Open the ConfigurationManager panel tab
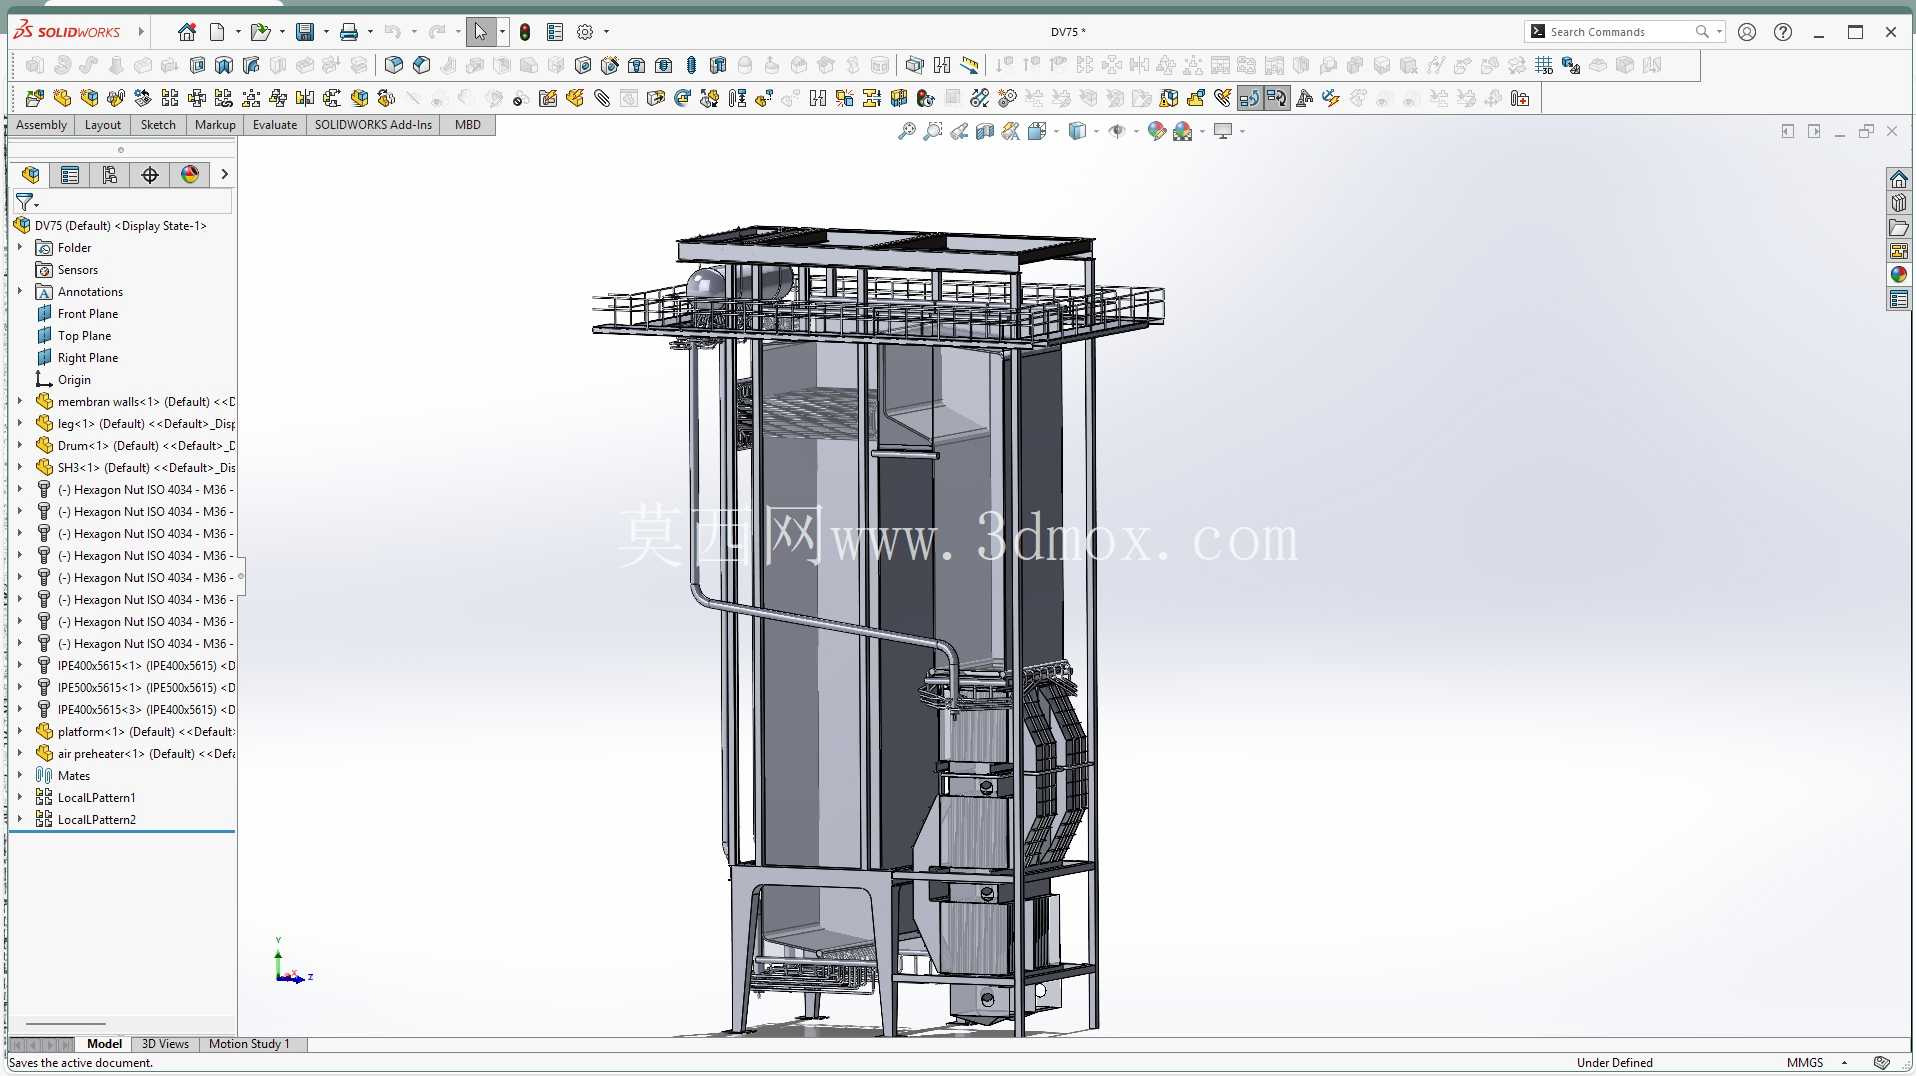This screenshot has height=1076, width=1916. coord(110,175)
